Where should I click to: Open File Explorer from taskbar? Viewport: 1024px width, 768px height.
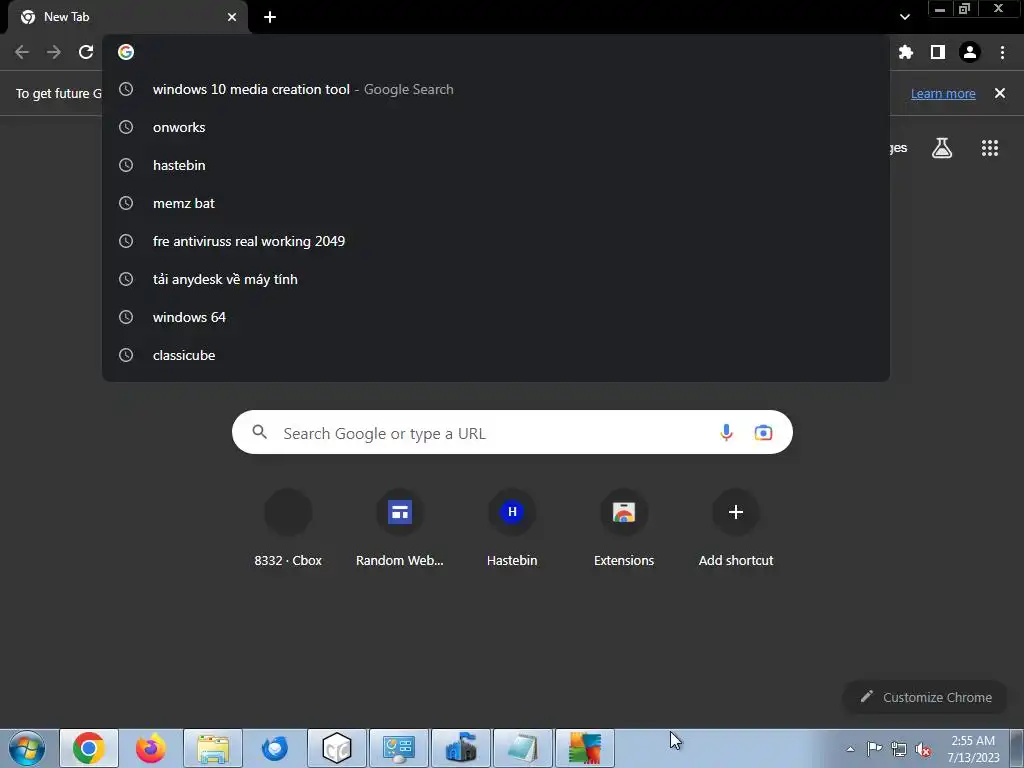[213, 748]
